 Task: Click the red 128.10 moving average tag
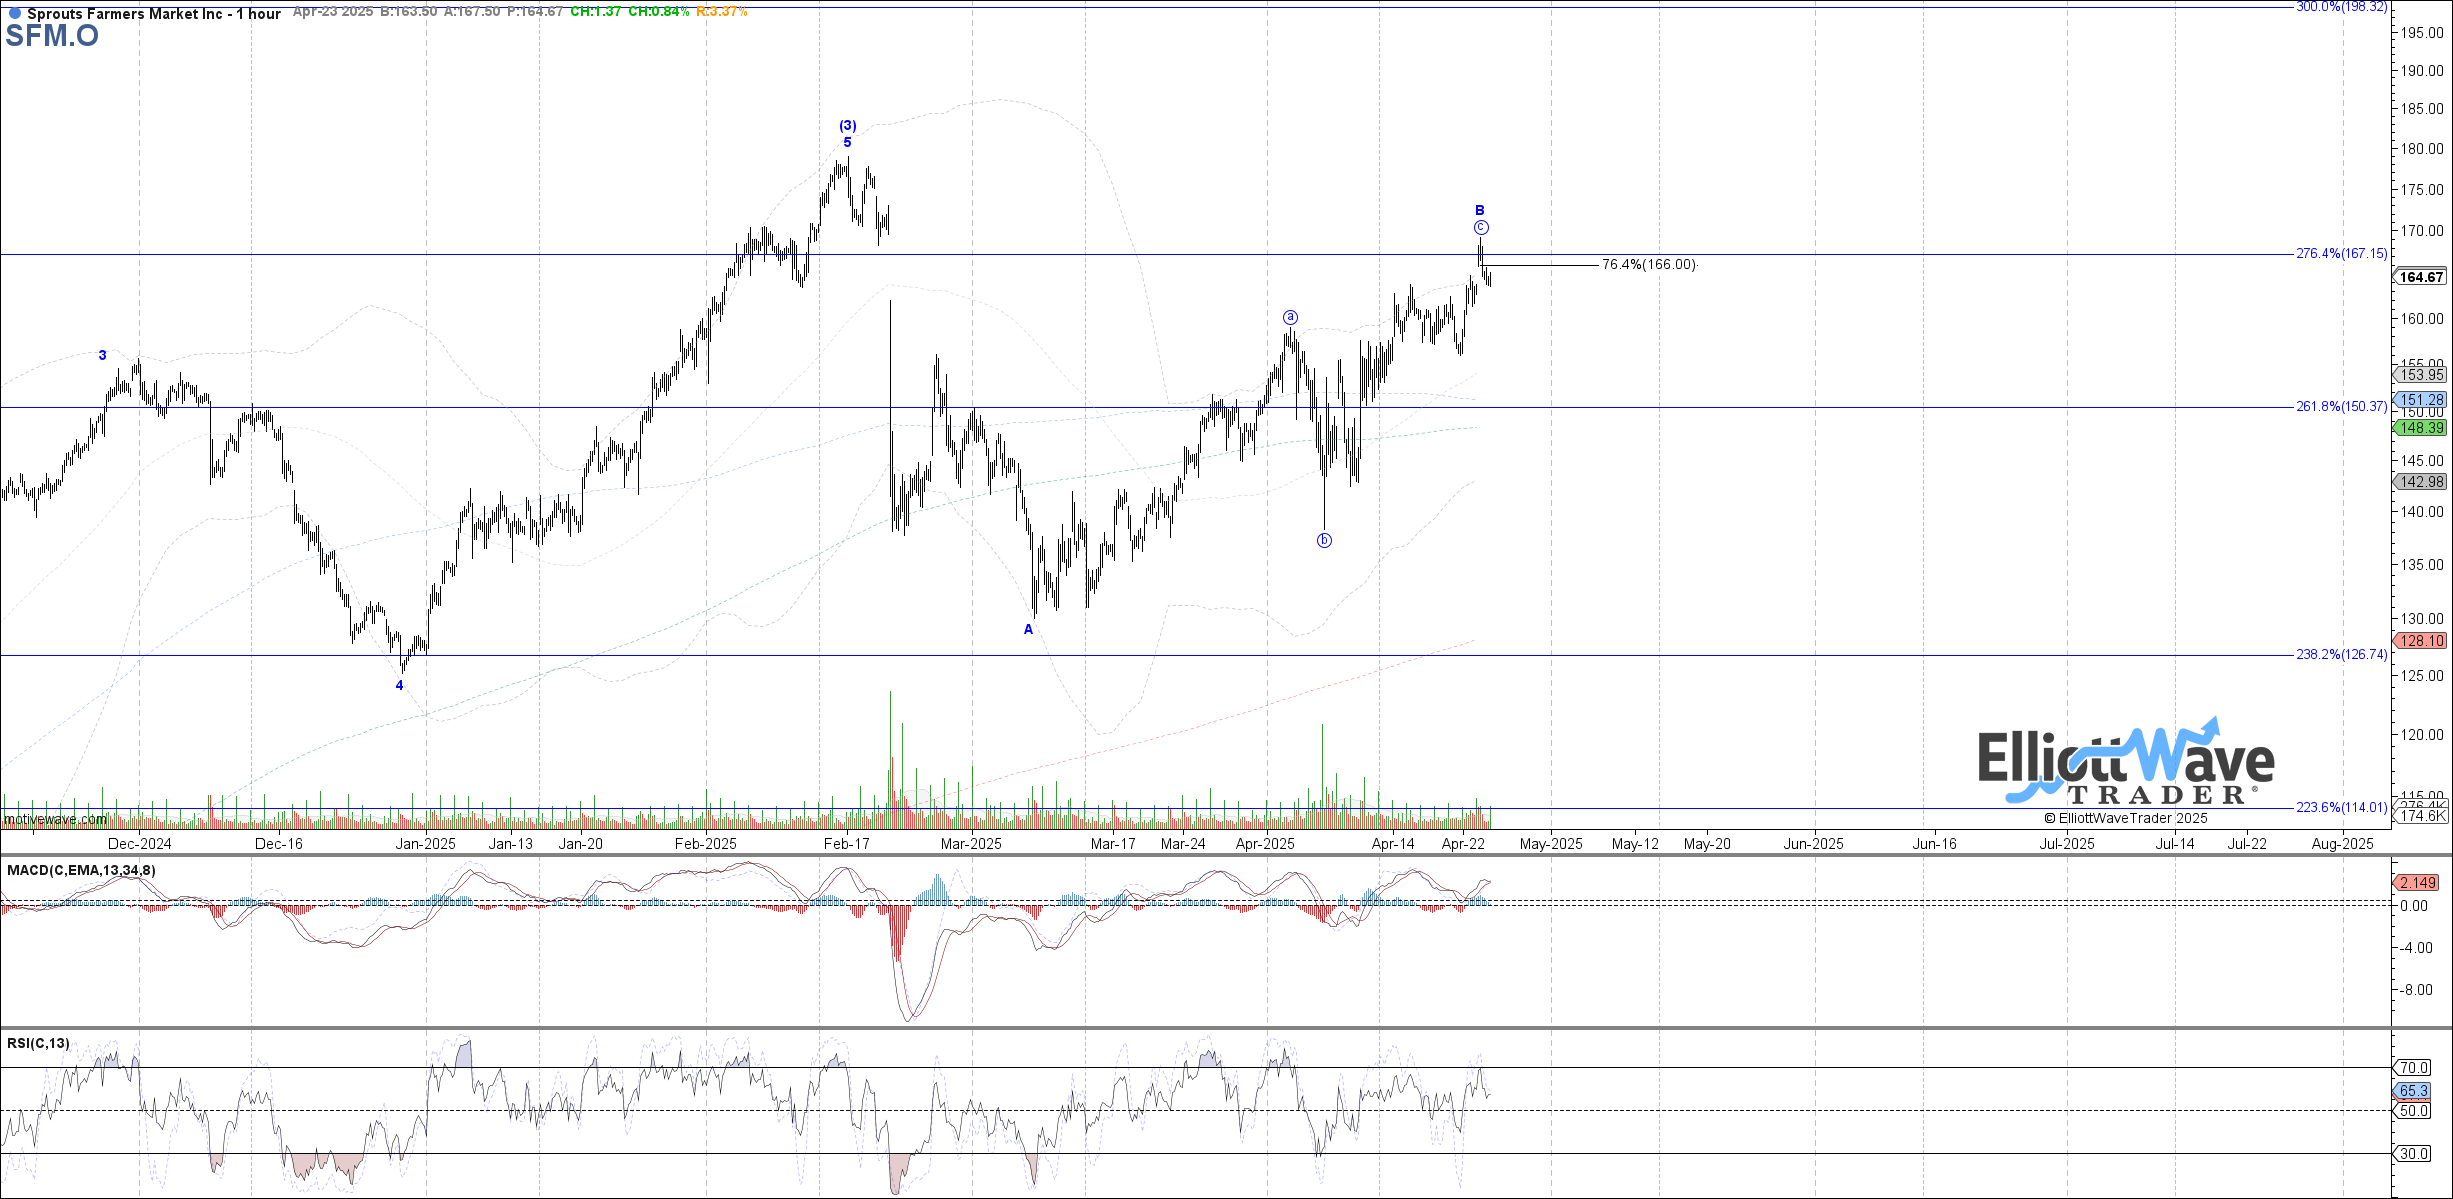point(2420,641)
